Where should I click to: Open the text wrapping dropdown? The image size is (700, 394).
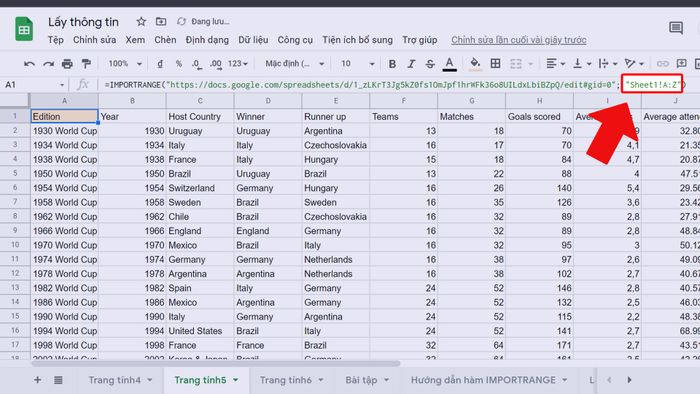point(608,64)
